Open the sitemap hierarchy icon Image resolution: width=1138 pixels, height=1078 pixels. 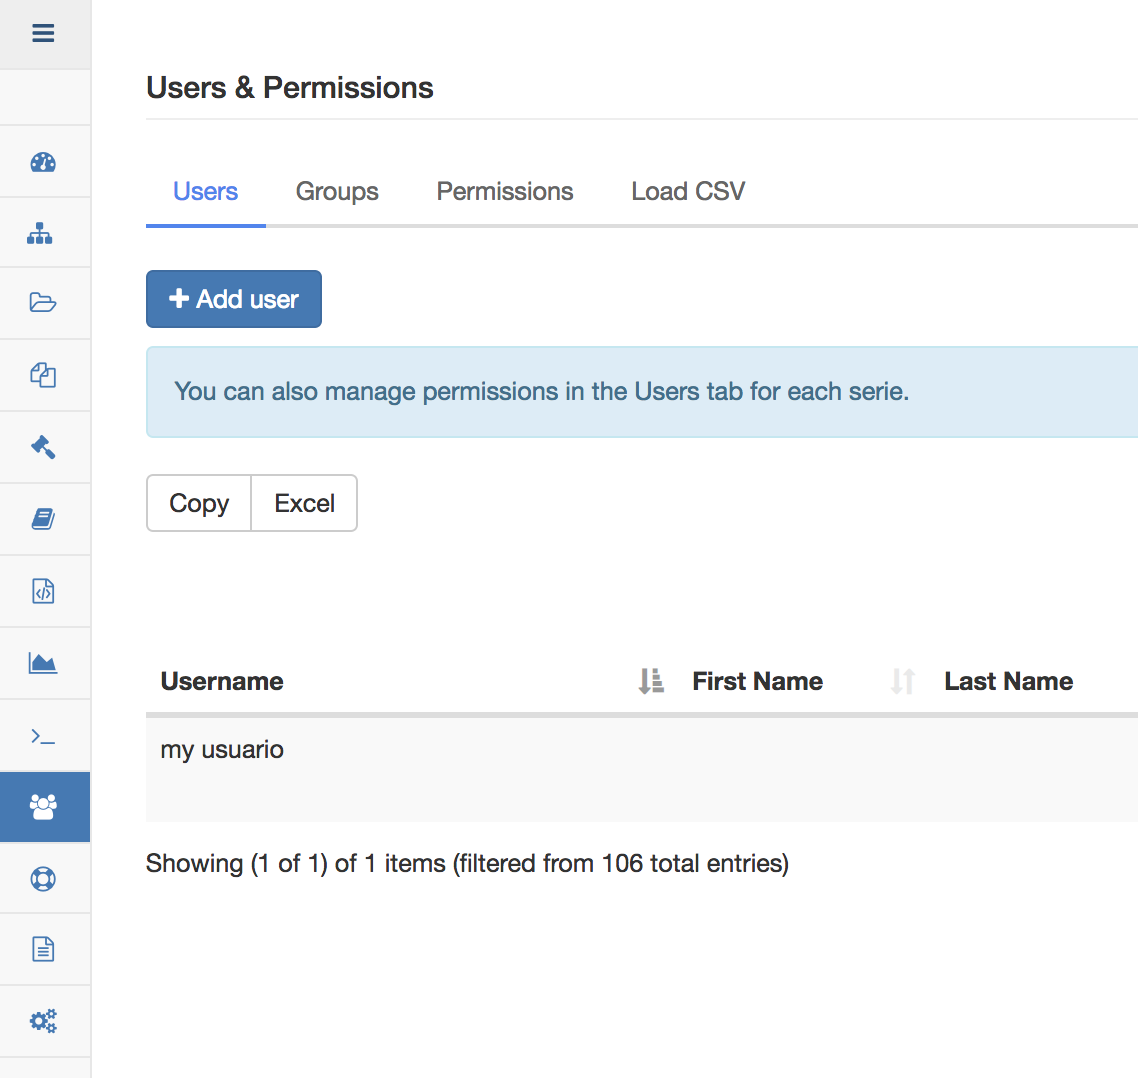[x=40, y=233]
